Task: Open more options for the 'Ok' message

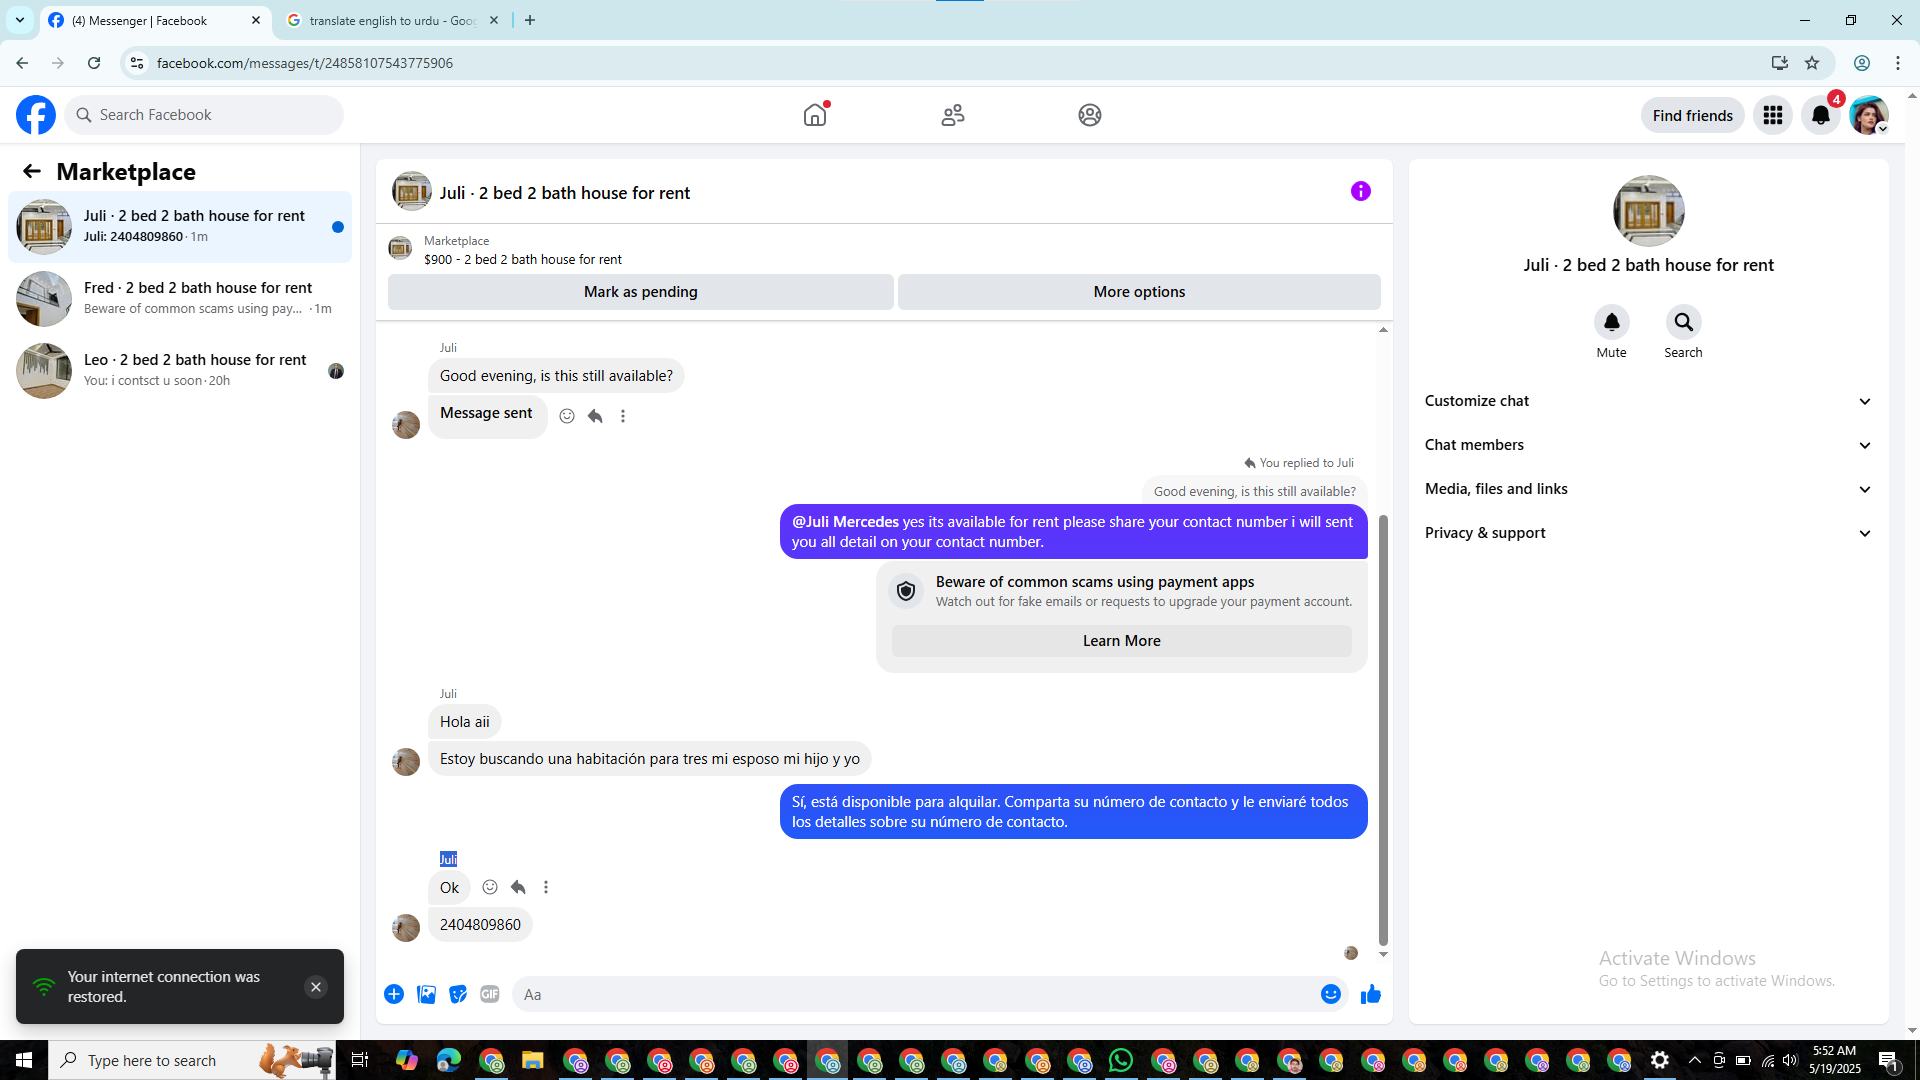Action: [546, 887]
